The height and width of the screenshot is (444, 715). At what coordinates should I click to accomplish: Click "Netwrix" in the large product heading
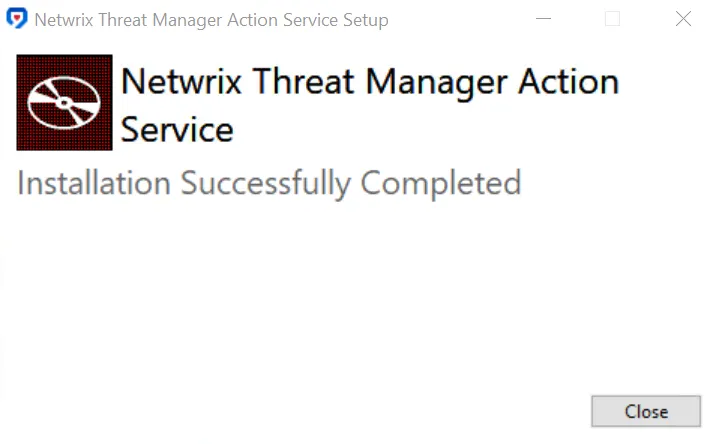(x=181, y=82)
